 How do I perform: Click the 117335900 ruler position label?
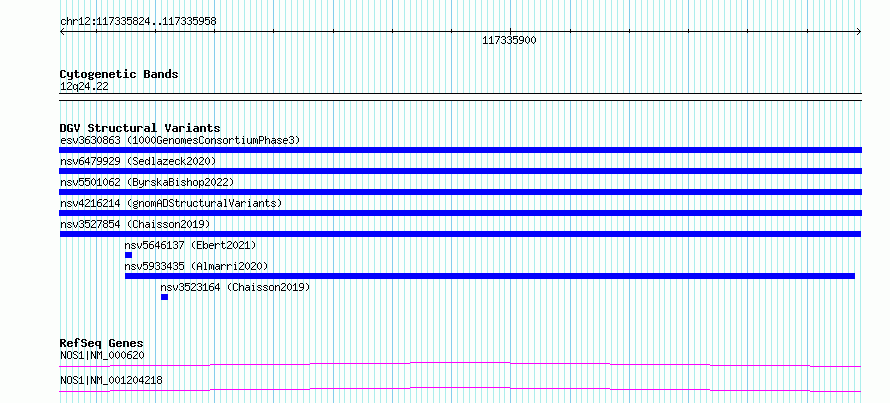coord(509,40)
